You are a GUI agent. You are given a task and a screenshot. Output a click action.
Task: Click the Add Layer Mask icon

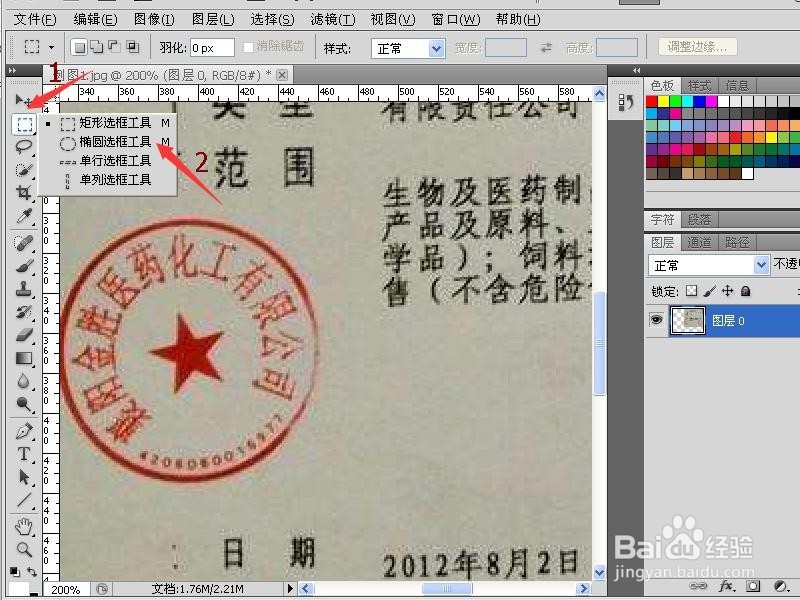753,586
